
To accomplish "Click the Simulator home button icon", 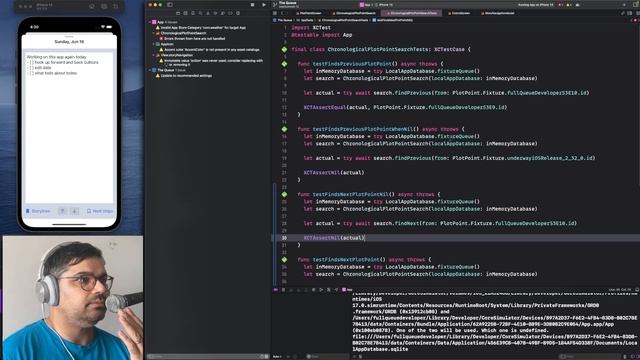I will [92, 7].
